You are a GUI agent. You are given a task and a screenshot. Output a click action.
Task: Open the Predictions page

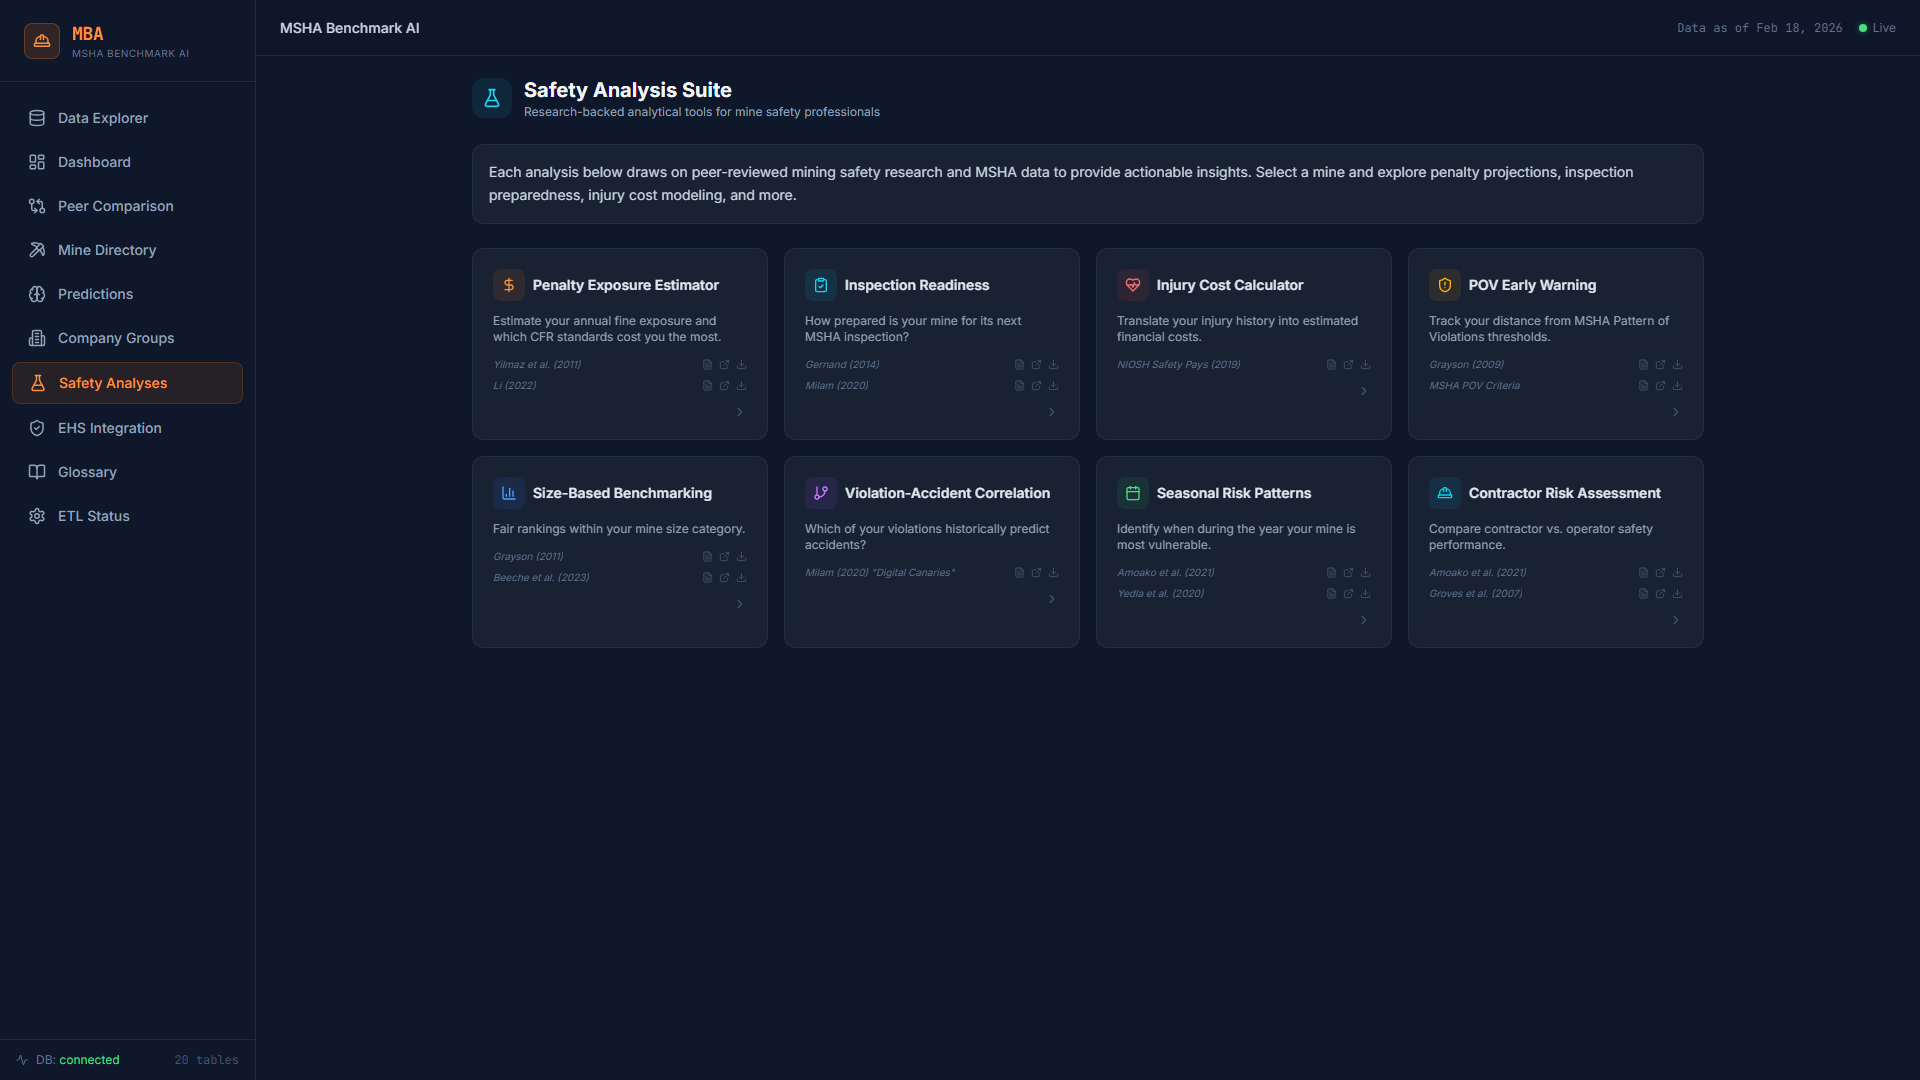pos(95,294)
